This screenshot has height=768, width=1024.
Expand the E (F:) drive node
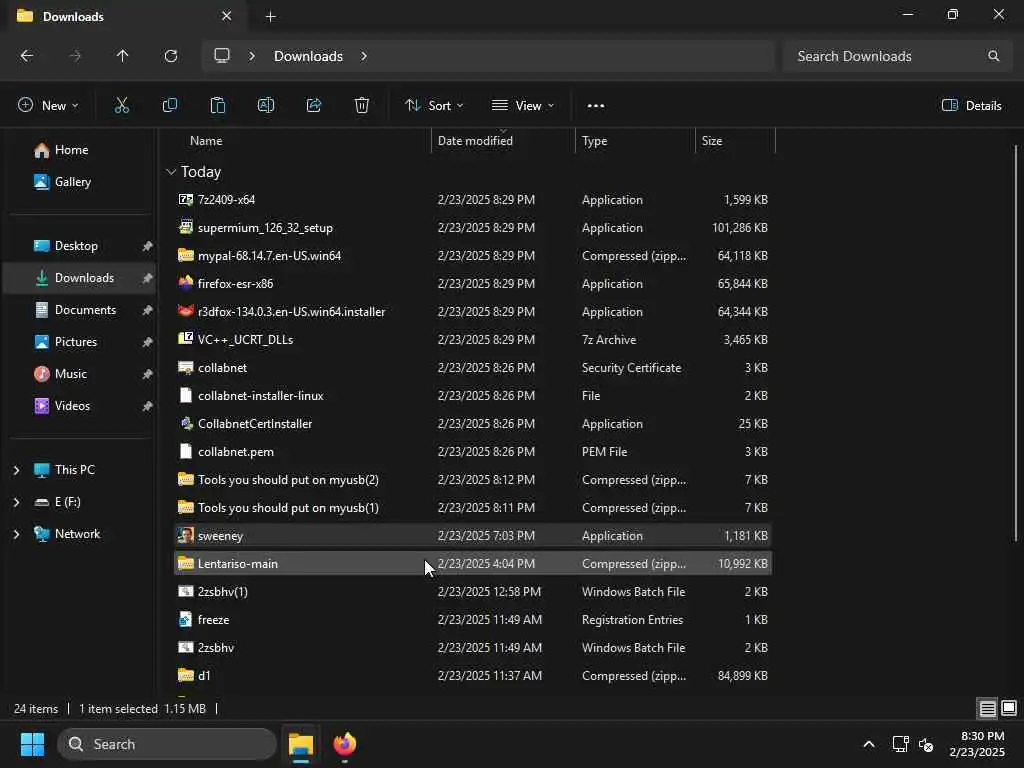pyautogui.click(x=16, y=502)
